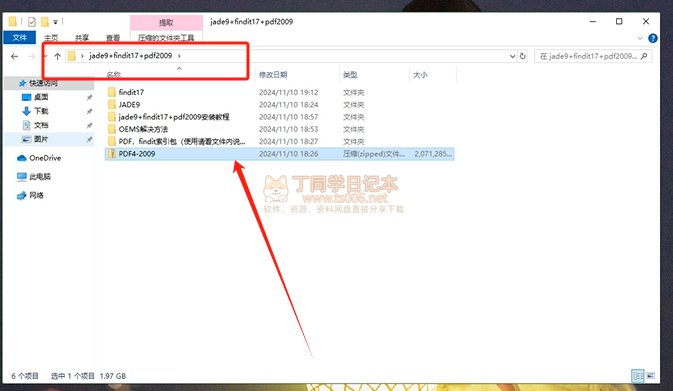Screen dimensions: 673x391
Task: Click the findit17 folder icon
Action: point(112,92)
